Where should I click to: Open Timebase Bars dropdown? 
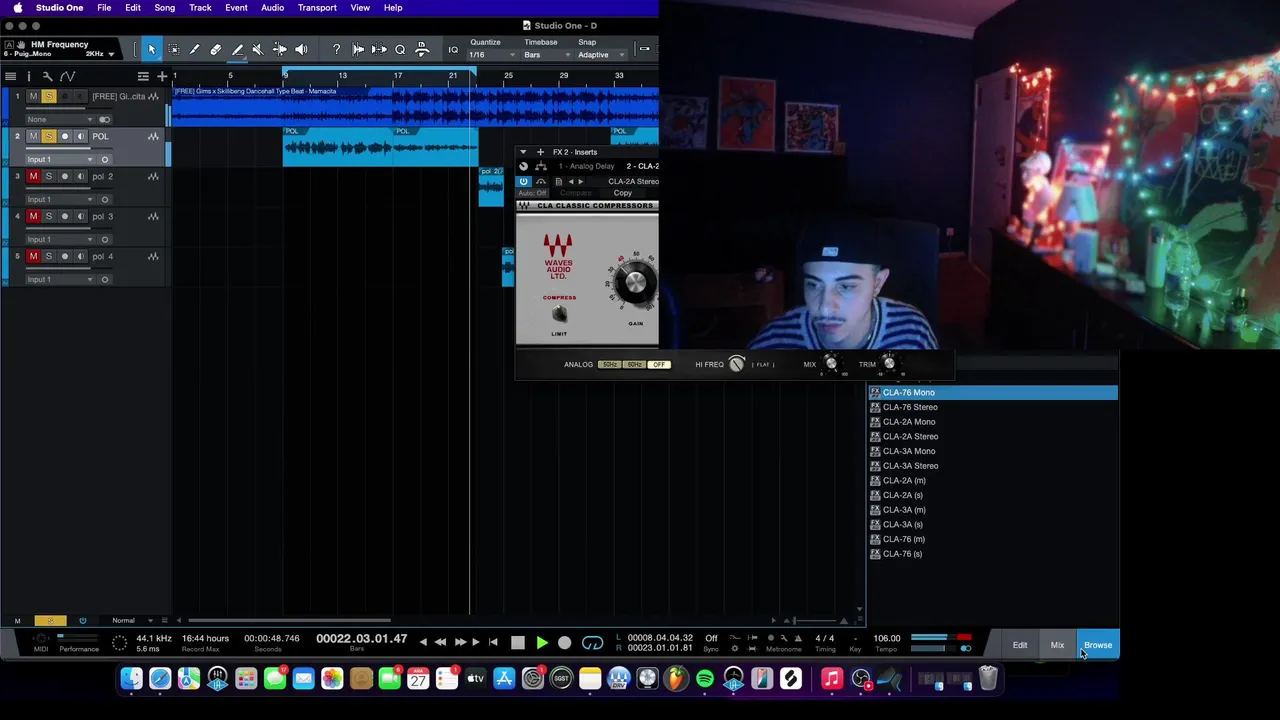point(547,54)
